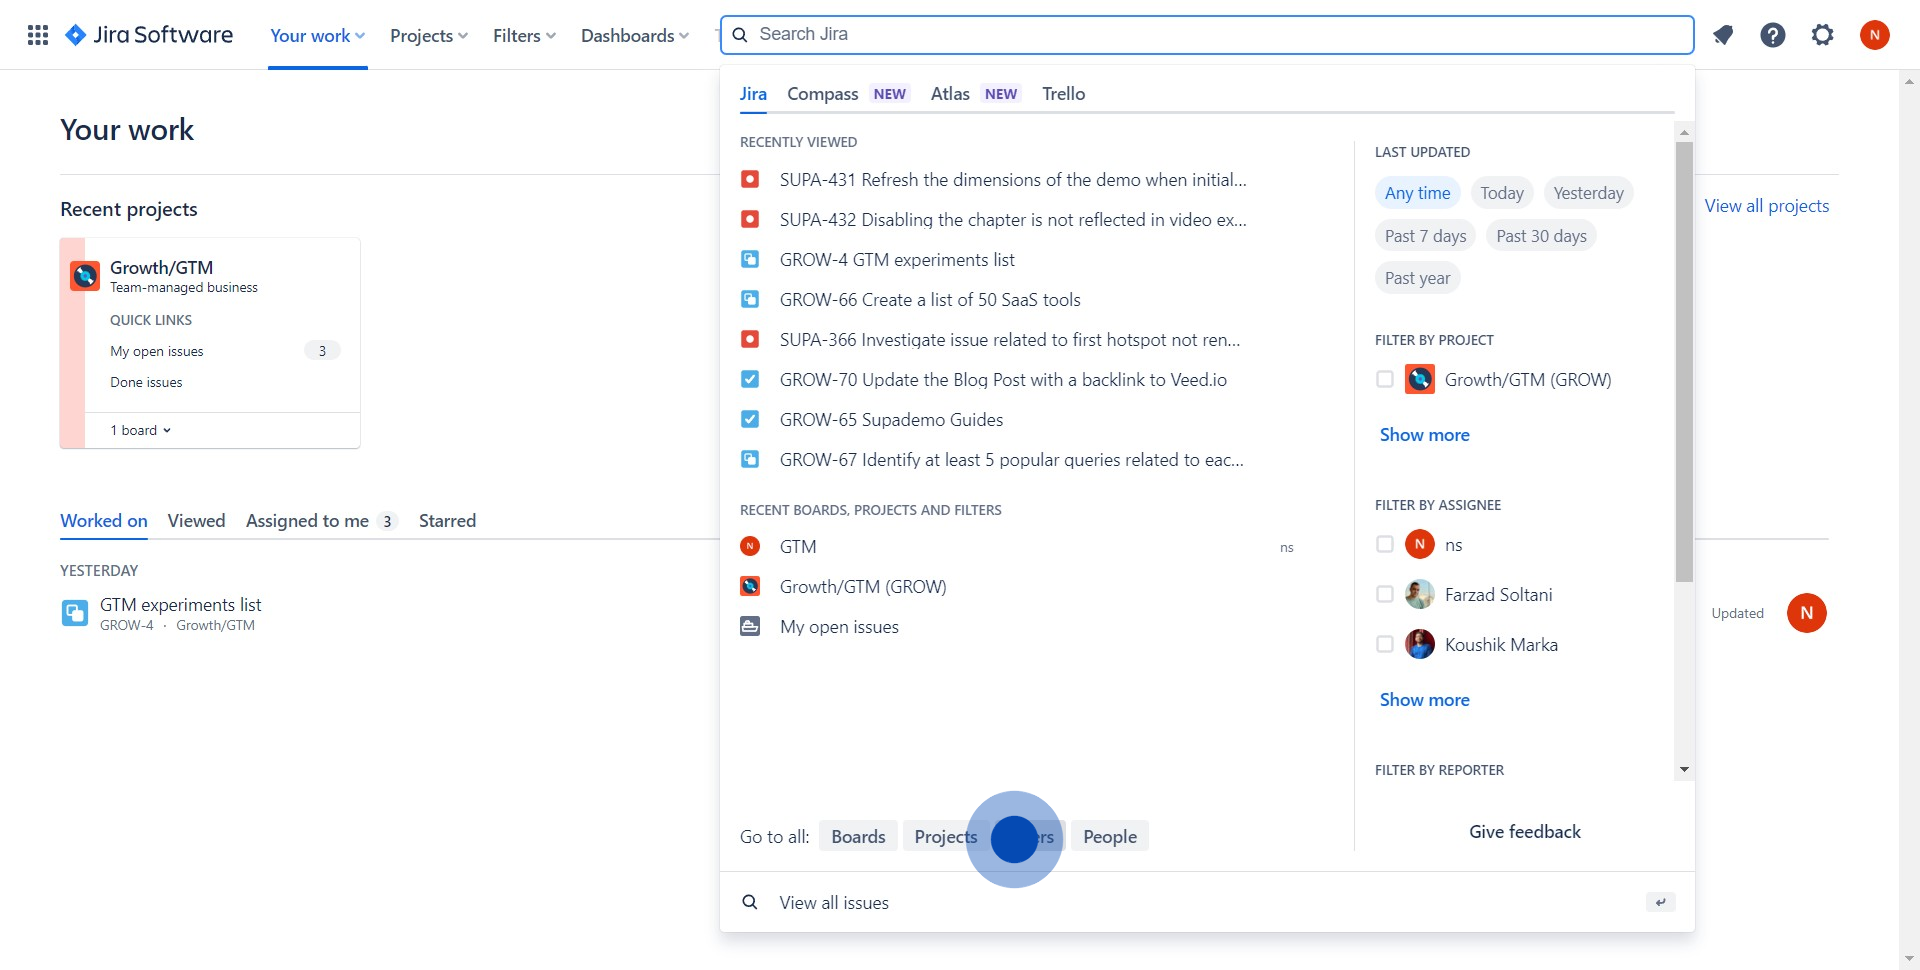Click the magnifier icon beside View all issues
1920x970 pixels.
pos(750,902)
